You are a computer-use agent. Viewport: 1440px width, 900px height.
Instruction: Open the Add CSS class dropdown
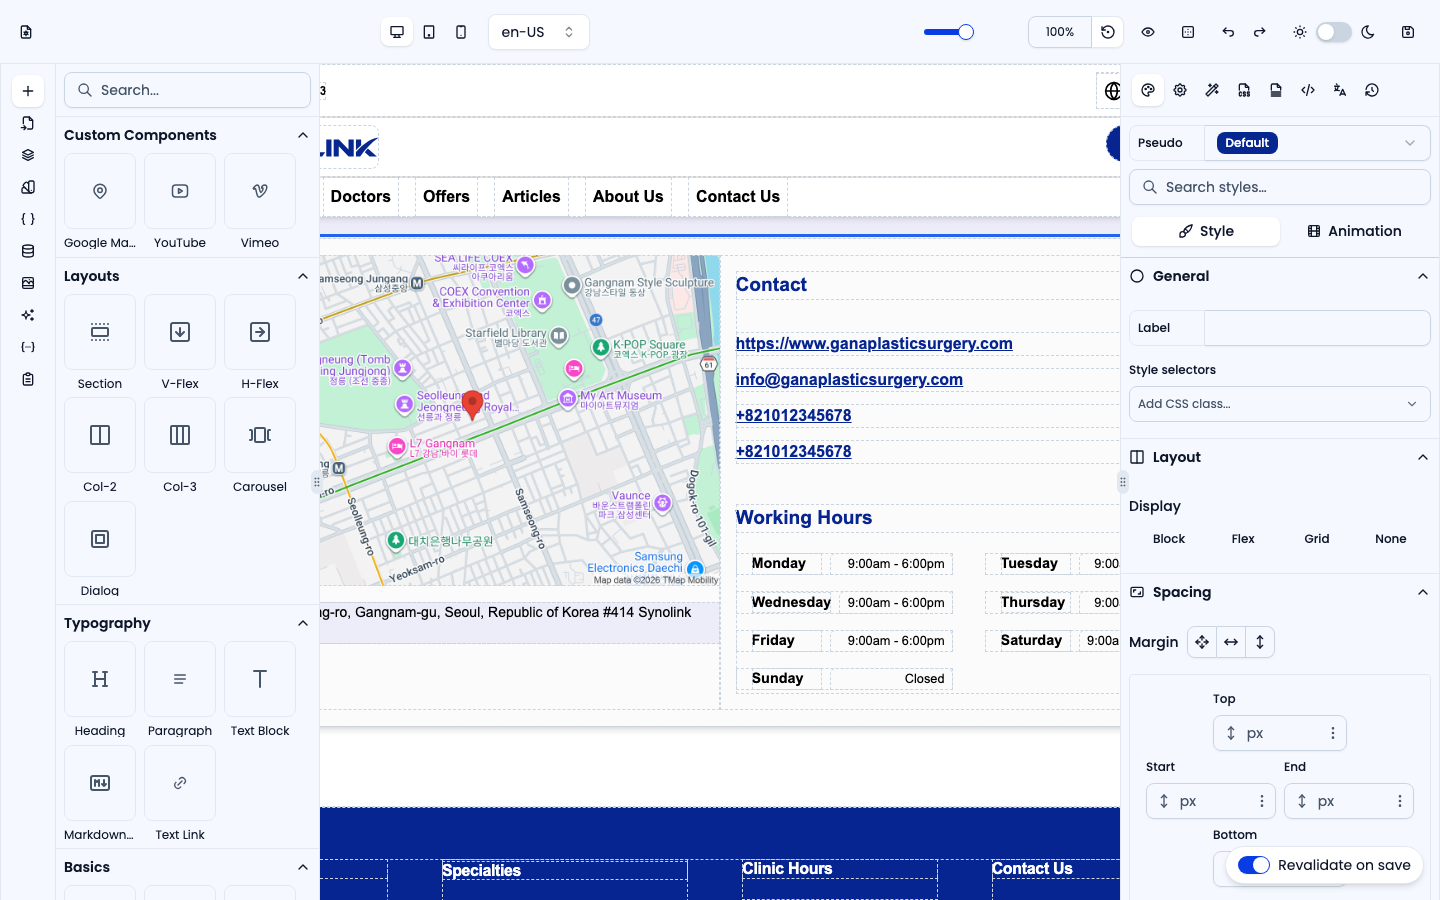click(x=1280, y=404)
